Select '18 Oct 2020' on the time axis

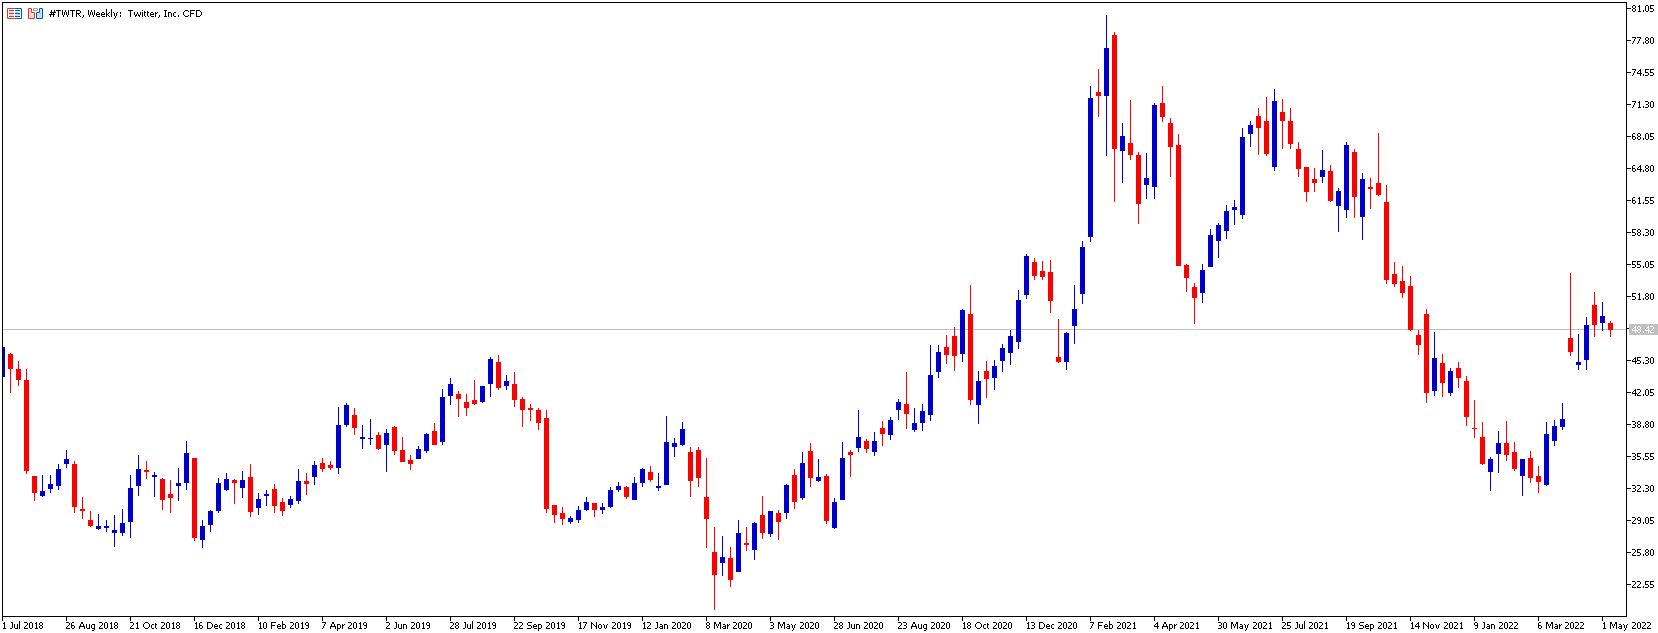pyautogui.click(x=987, y=626)
